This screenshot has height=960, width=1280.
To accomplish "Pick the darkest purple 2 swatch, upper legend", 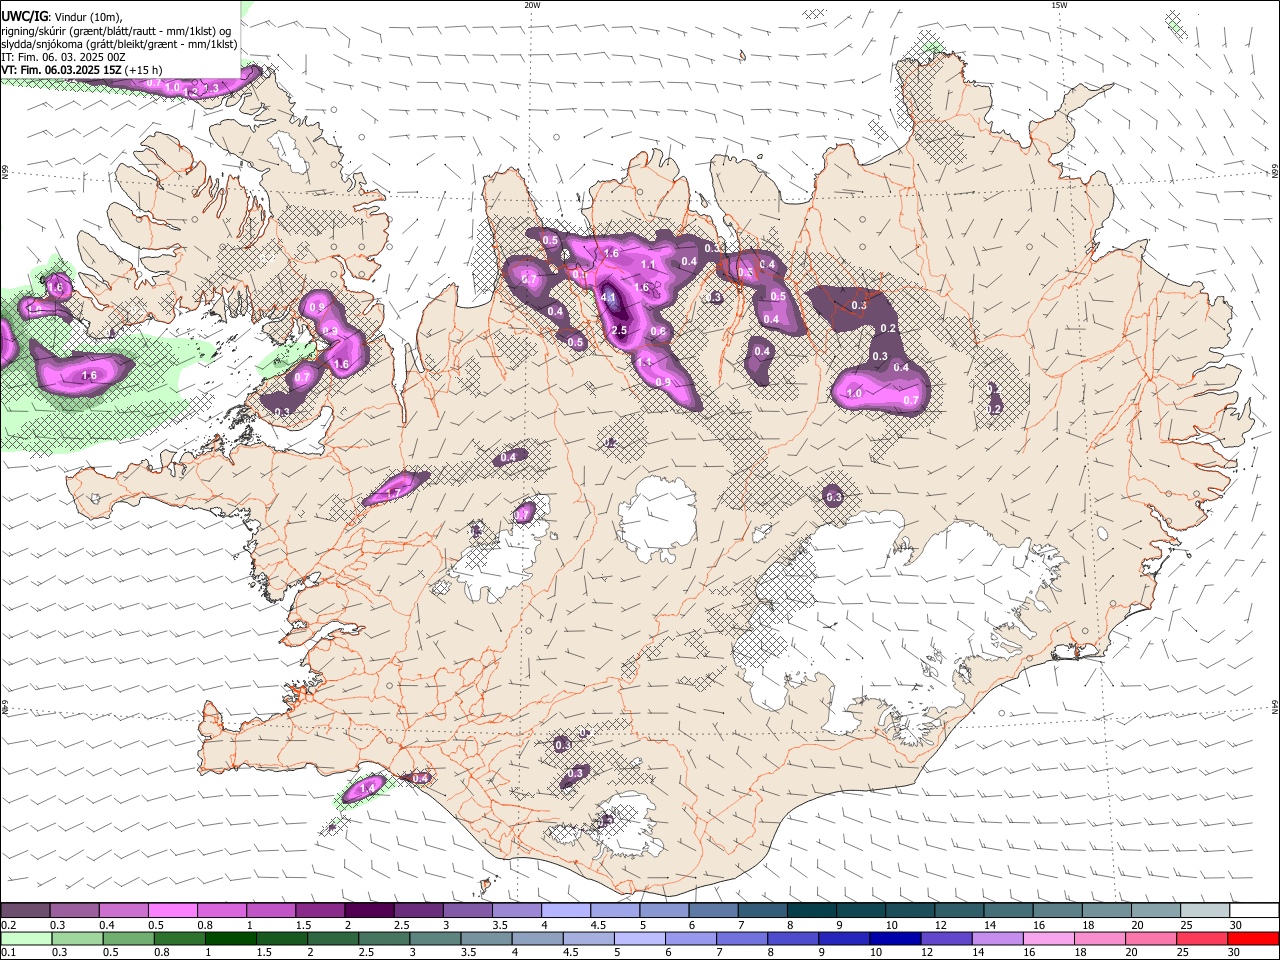I will coord(369,911).
